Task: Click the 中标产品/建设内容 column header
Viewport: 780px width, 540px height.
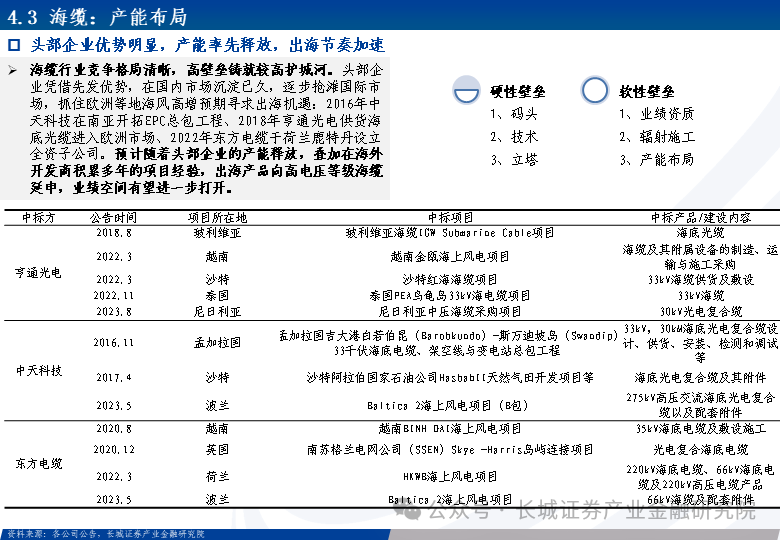Action: click(x=701, y=218)
